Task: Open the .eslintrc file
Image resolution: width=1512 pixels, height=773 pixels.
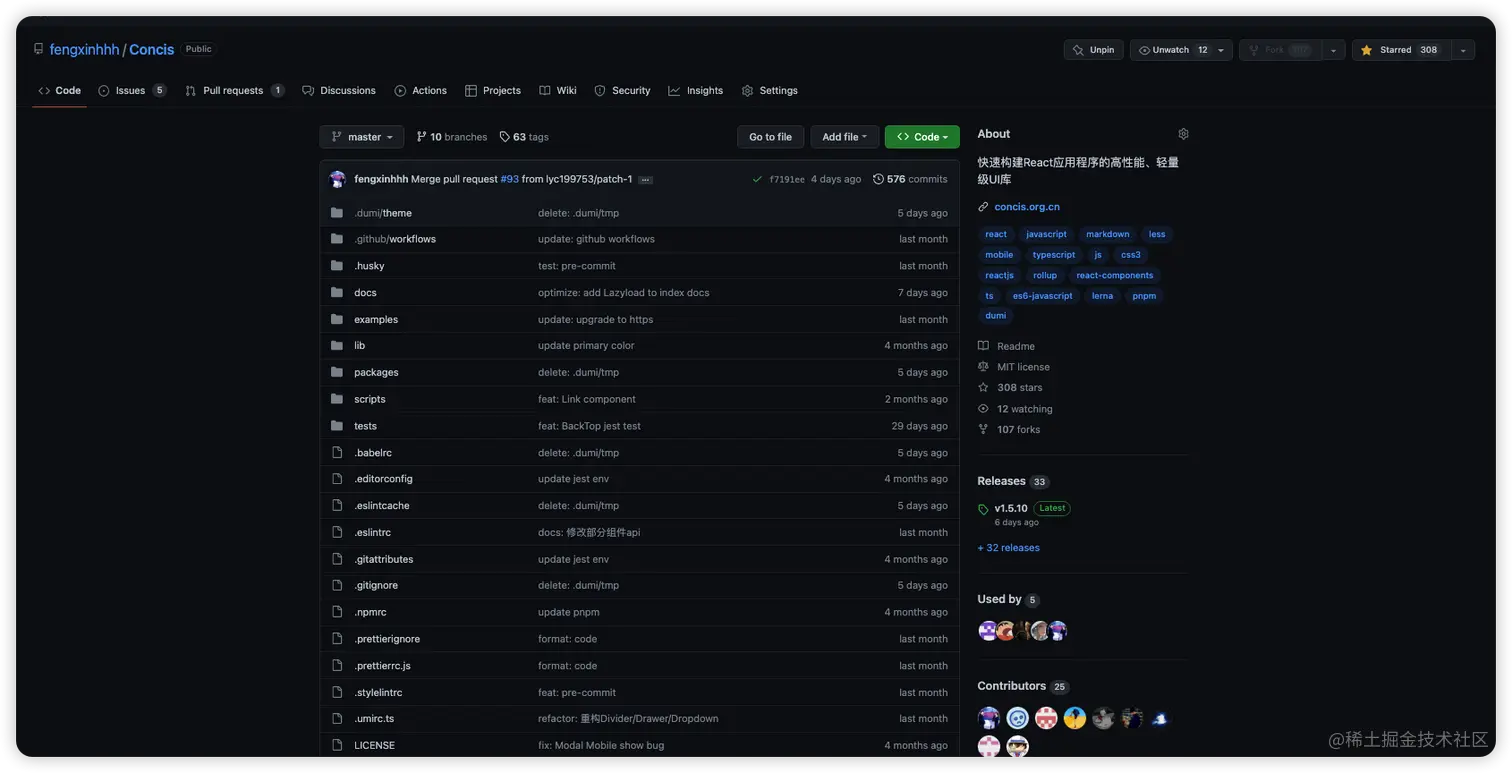Action: coord(372,532)
